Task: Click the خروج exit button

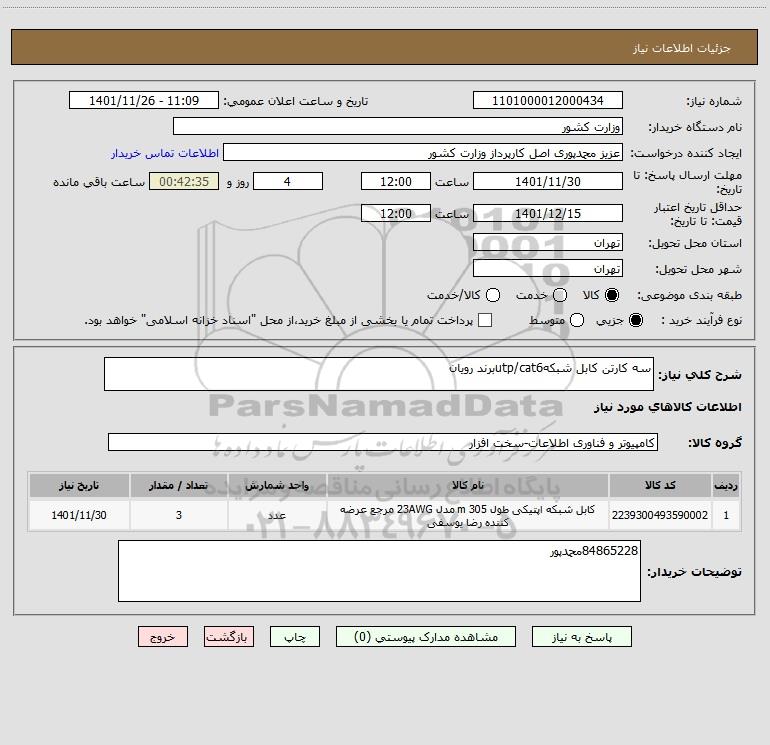Action: (163, 637)
